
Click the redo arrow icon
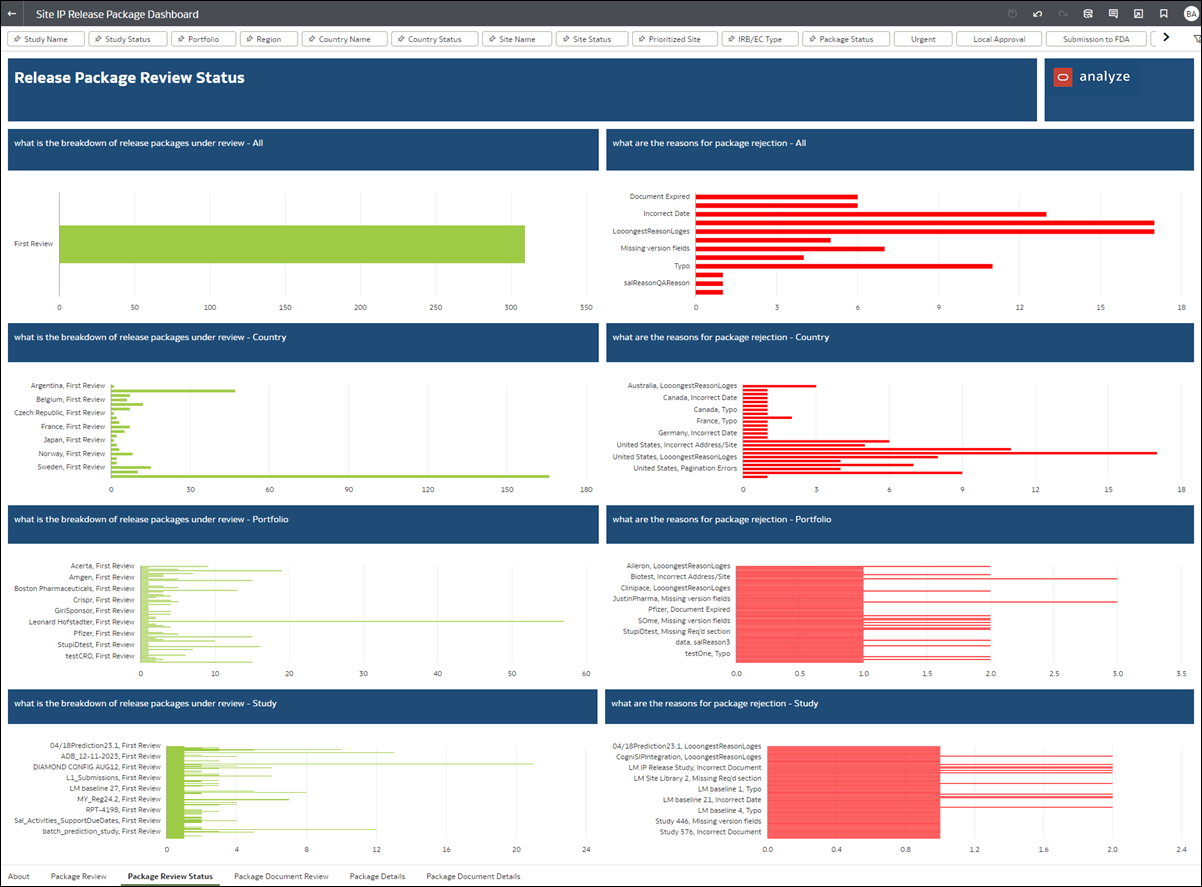point(1062,14)
